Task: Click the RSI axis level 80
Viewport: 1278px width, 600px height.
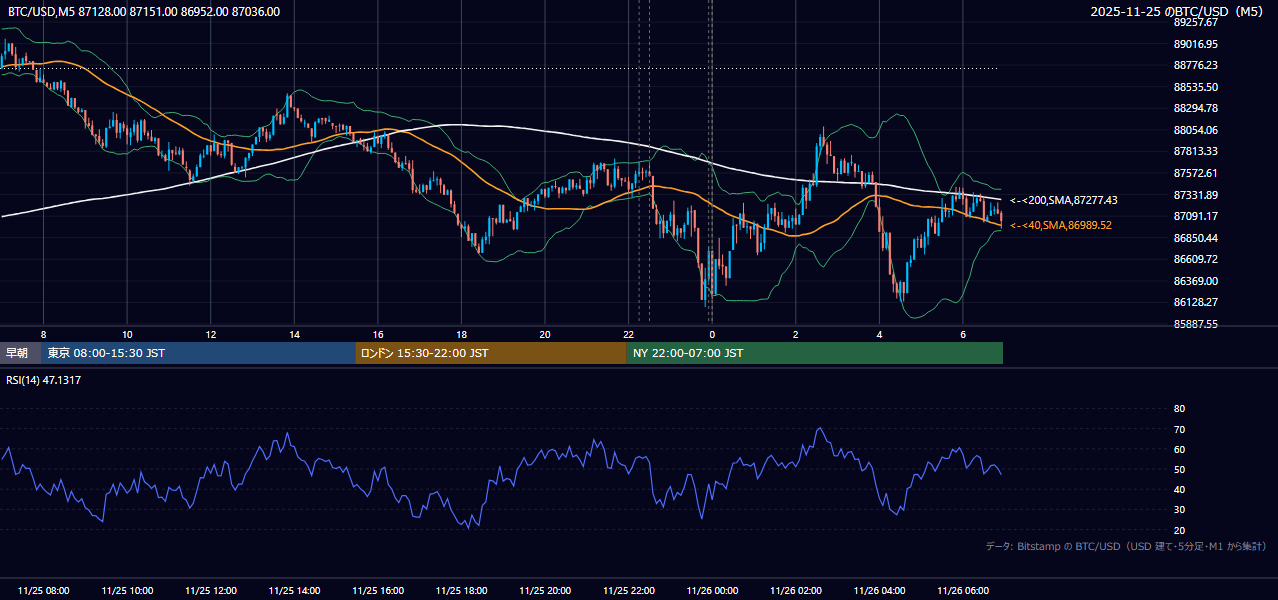Action: tap(1179, 409)
